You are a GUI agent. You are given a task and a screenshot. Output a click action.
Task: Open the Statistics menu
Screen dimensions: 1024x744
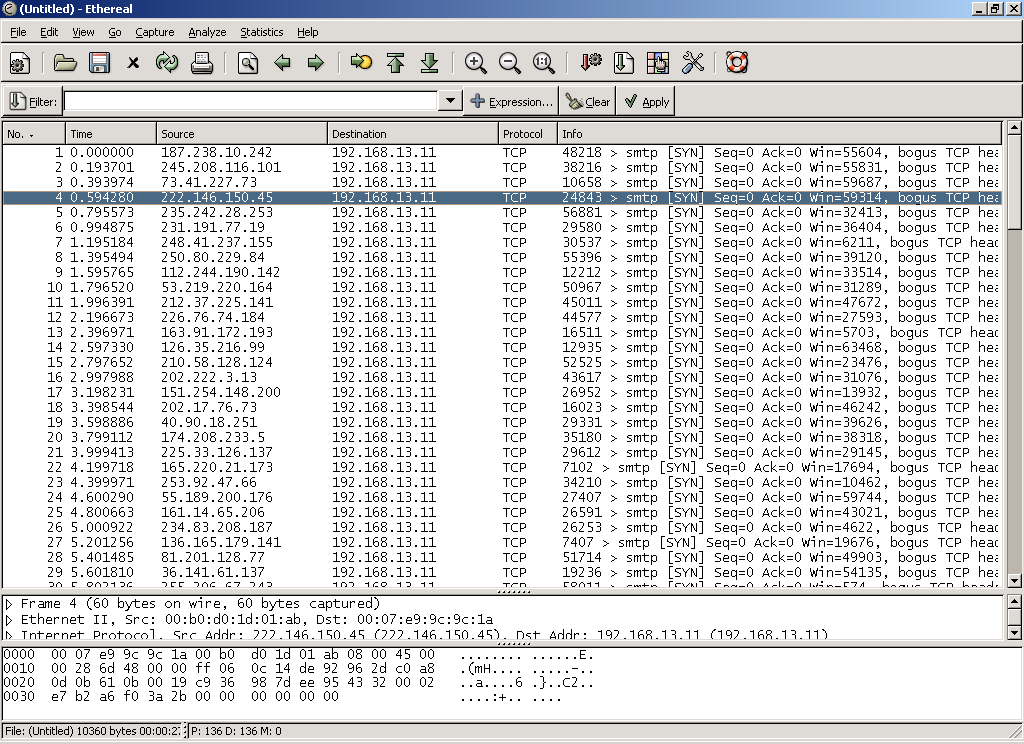261,32
